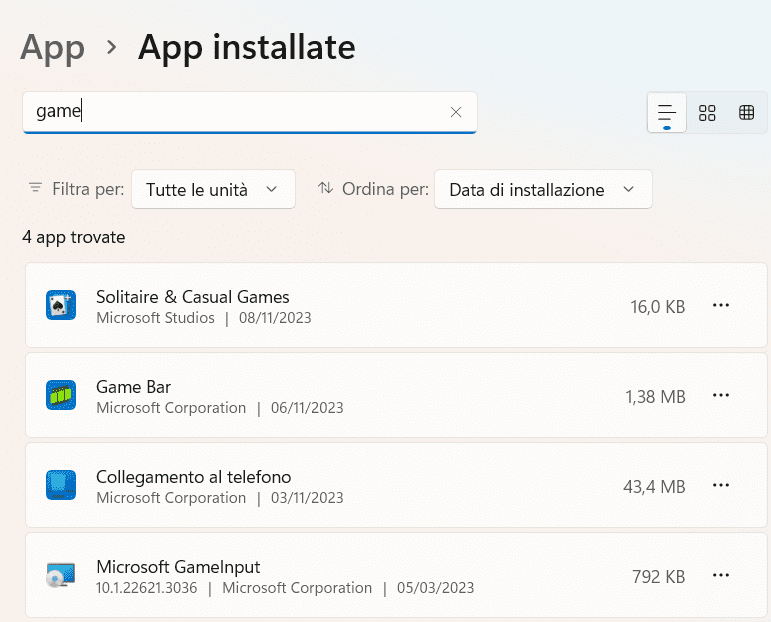Go back to App breadcrumb
The image size is (771, 622).
(x=52, y=47)
